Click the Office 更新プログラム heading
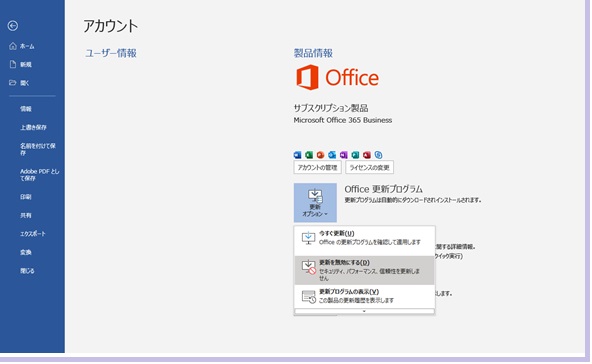 (x=383, y=189)
